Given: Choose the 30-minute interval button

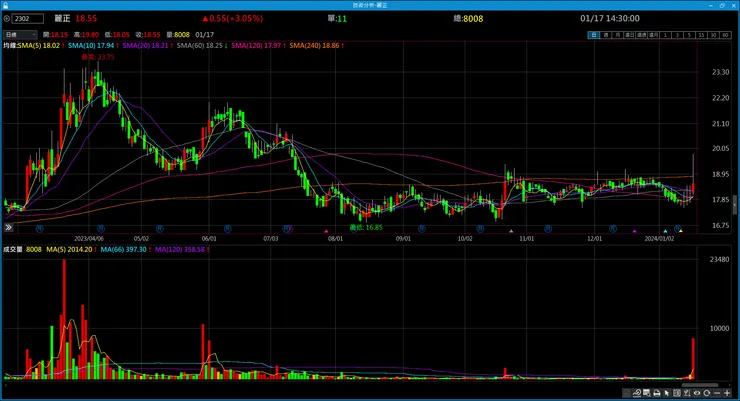Looking at the screenshot, I should 713,35.
